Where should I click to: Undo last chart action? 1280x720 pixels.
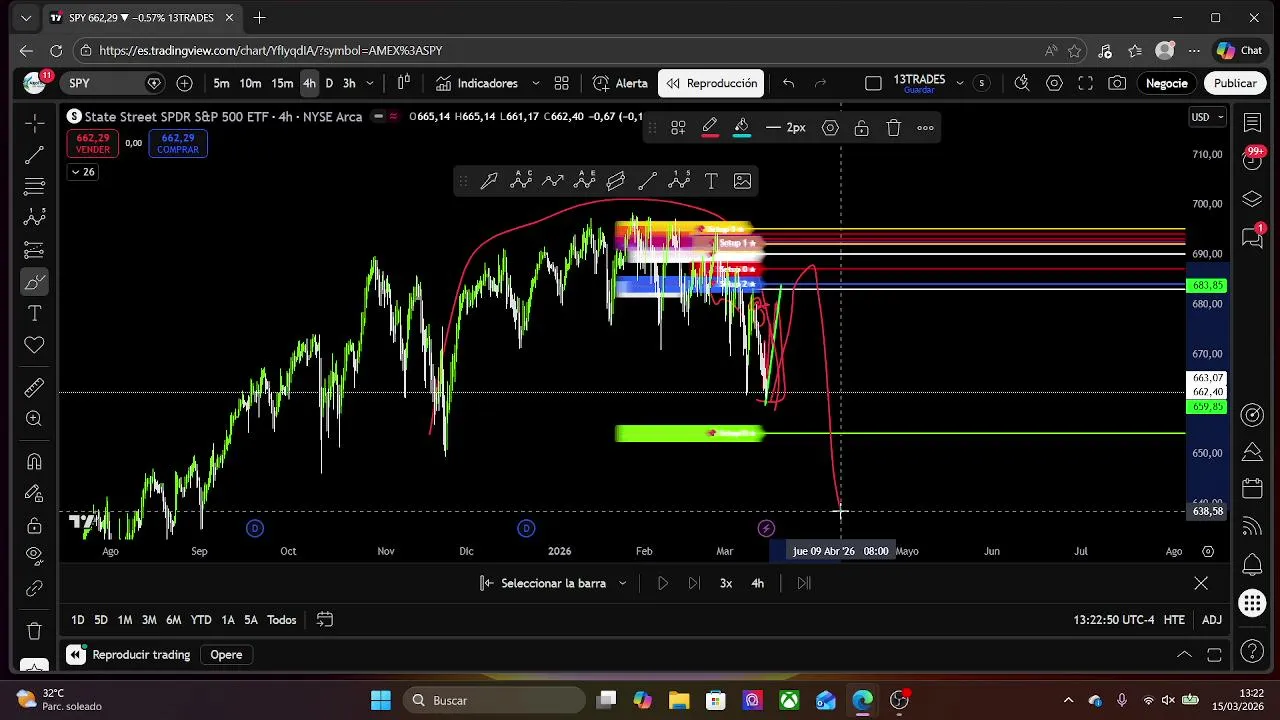[788, 83]
